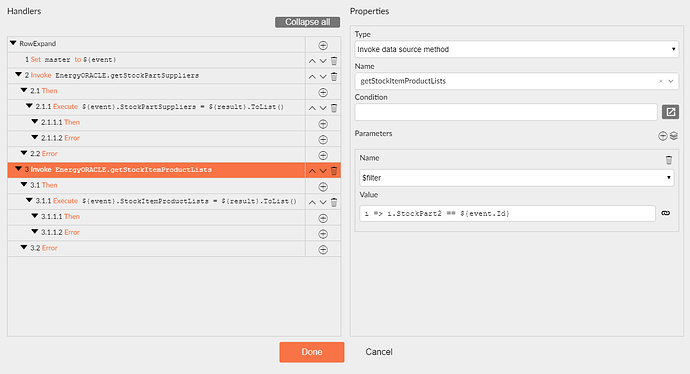
Task: Collapse the 2 Invoke getStockPartSuppliers node
Action: pyautogui.click(x=18, y=75)
